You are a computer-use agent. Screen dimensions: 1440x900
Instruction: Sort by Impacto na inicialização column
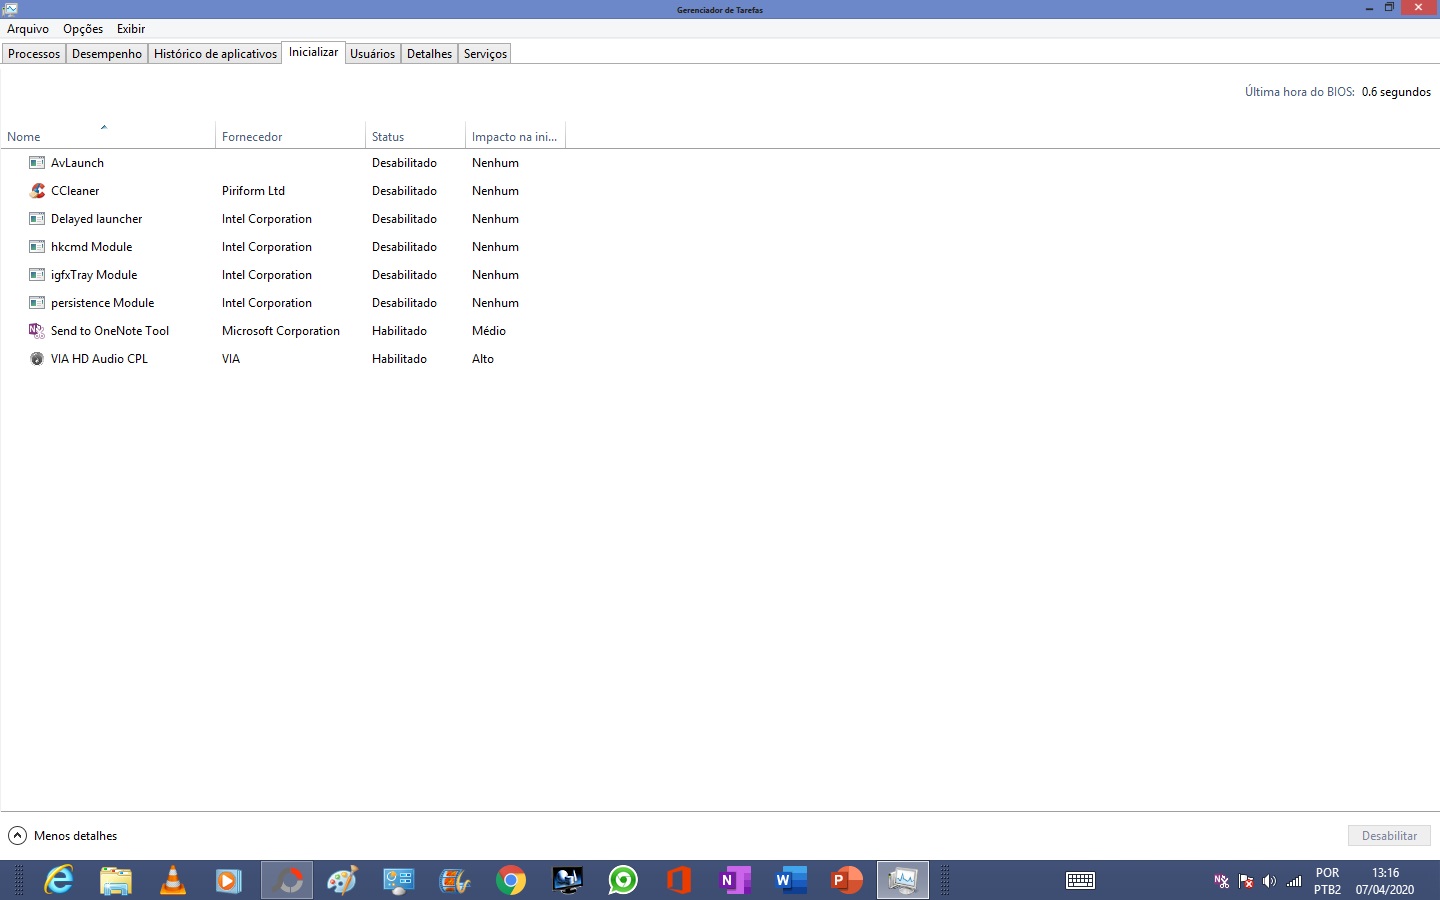coord(515,136)
